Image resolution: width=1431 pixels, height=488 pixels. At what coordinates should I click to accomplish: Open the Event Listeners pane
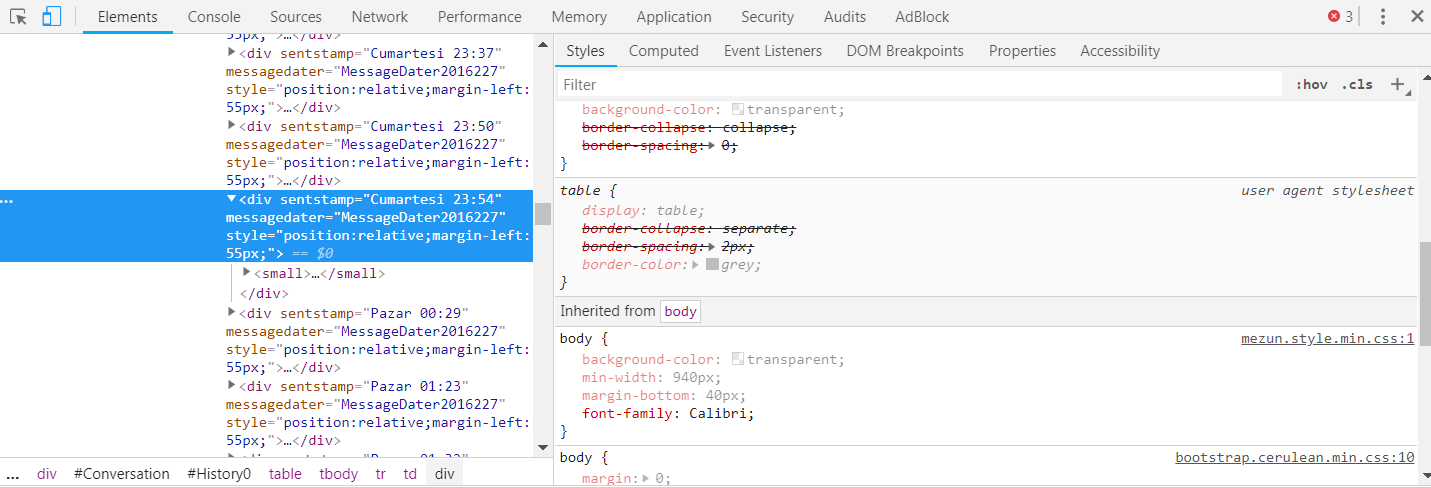[x=772, y=51]
